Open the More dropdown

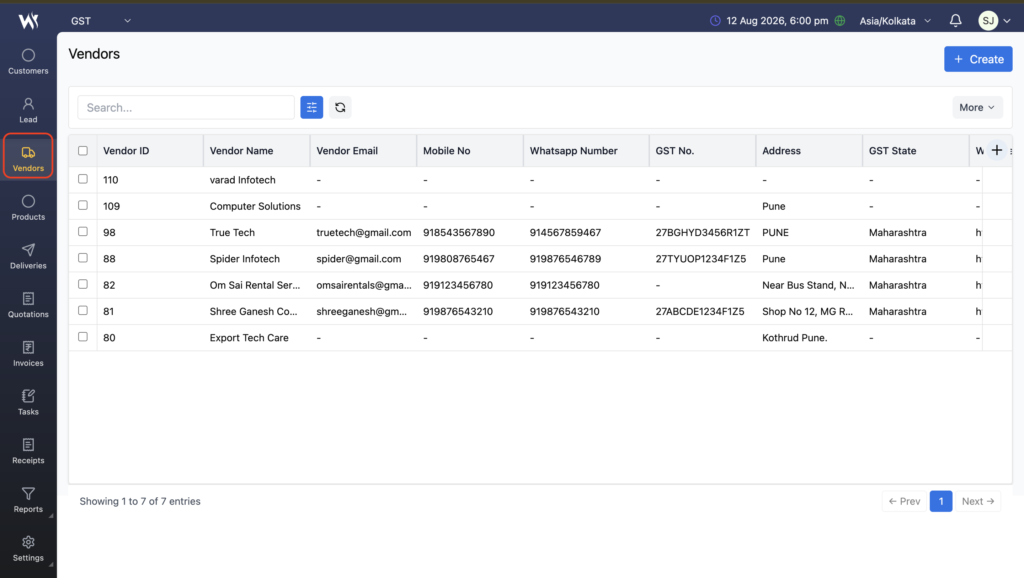(977, 107)
